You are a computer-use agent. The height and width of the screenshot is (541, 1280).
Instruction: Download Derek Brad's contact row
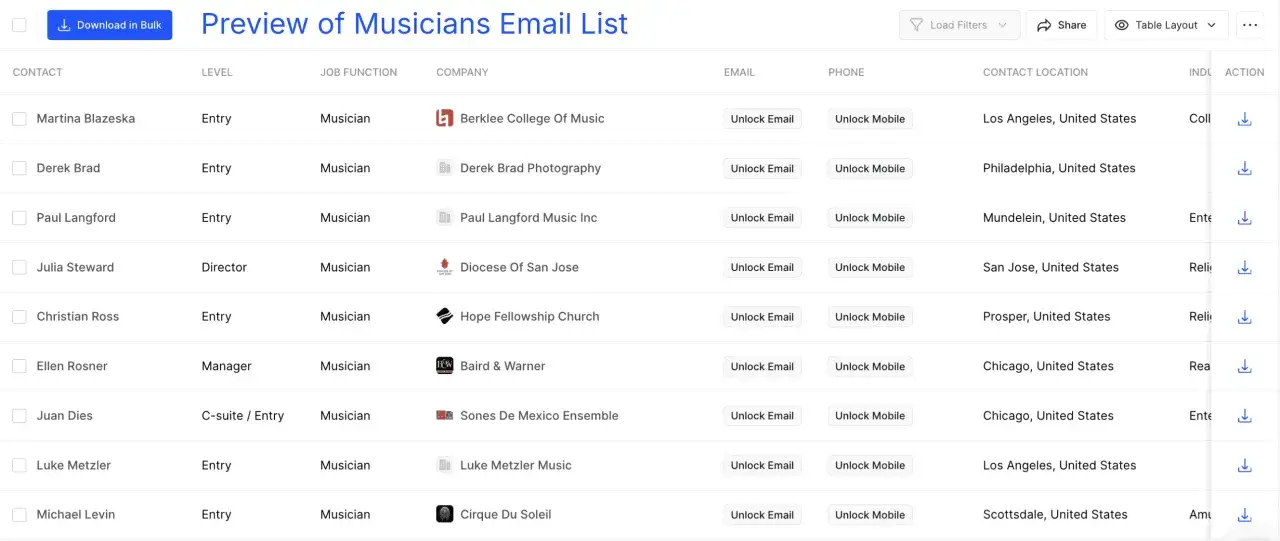click(x=1244, y=168)
